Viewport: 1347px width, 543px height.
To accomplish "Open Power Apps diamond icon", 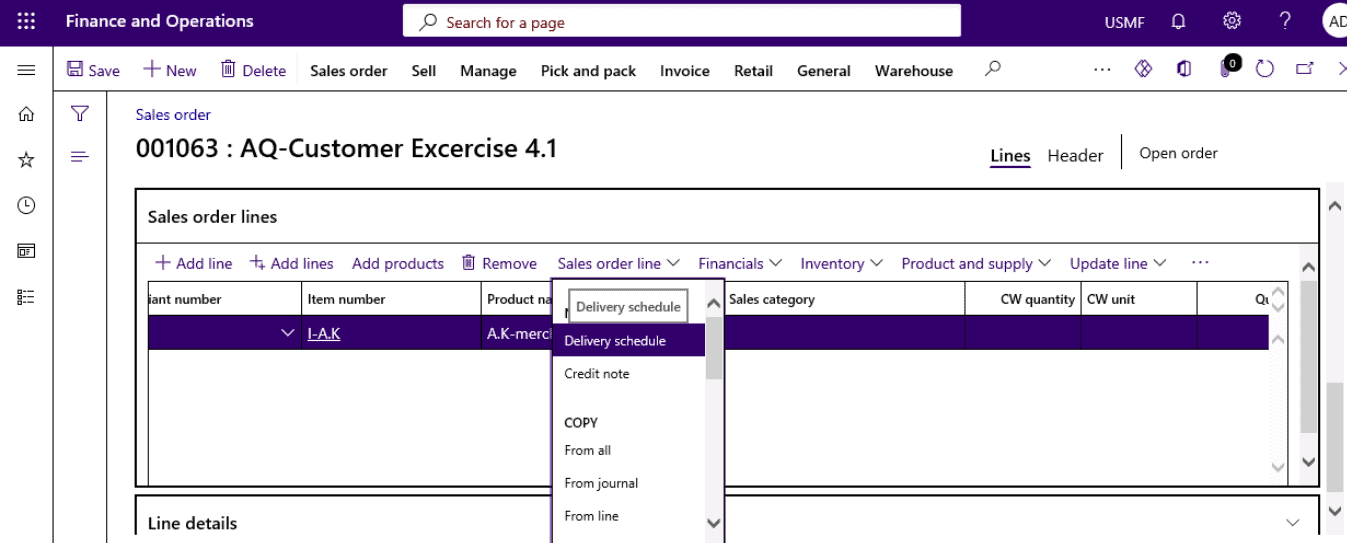I will click(1144, 69).
